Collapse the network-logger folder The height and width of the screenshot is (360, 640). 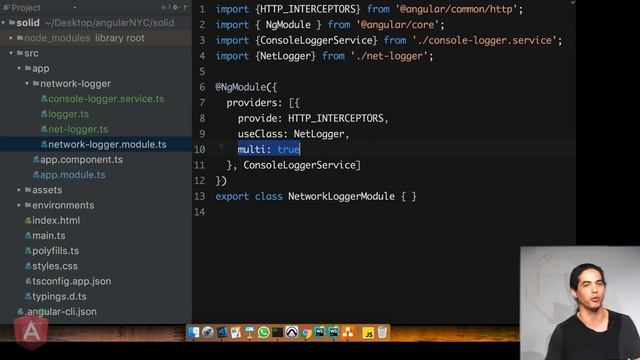pyautogui.click(x=27, y=84)
